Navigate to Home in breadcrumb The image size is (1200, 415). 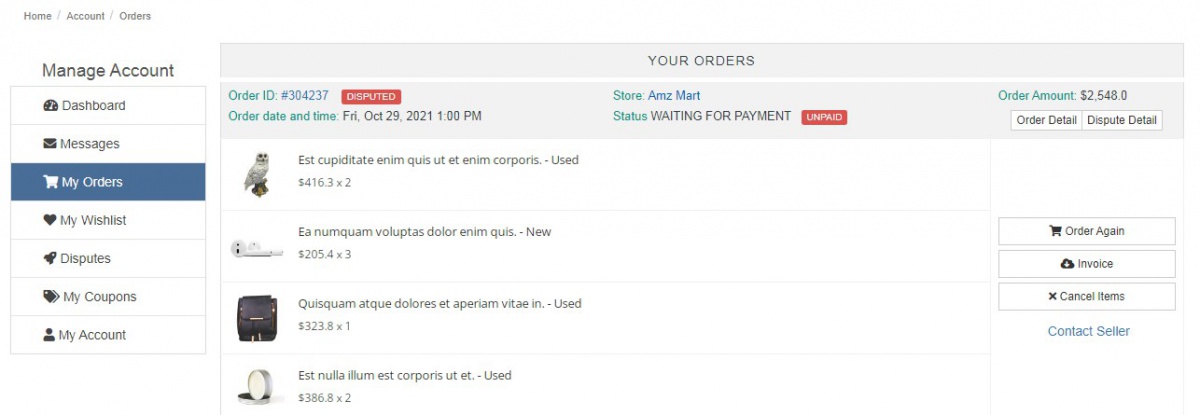click(37, 16)
